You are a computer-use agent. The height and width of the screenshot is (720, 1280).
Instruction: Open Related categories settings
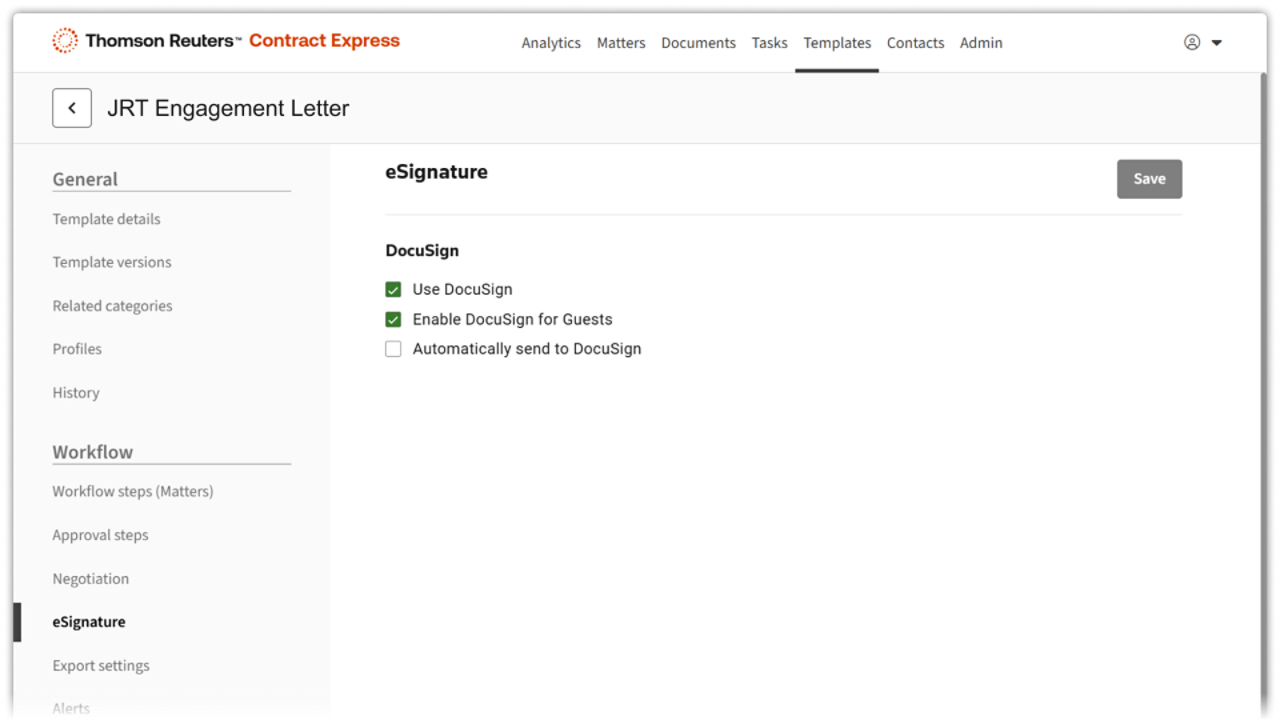[x=112, y=306]
